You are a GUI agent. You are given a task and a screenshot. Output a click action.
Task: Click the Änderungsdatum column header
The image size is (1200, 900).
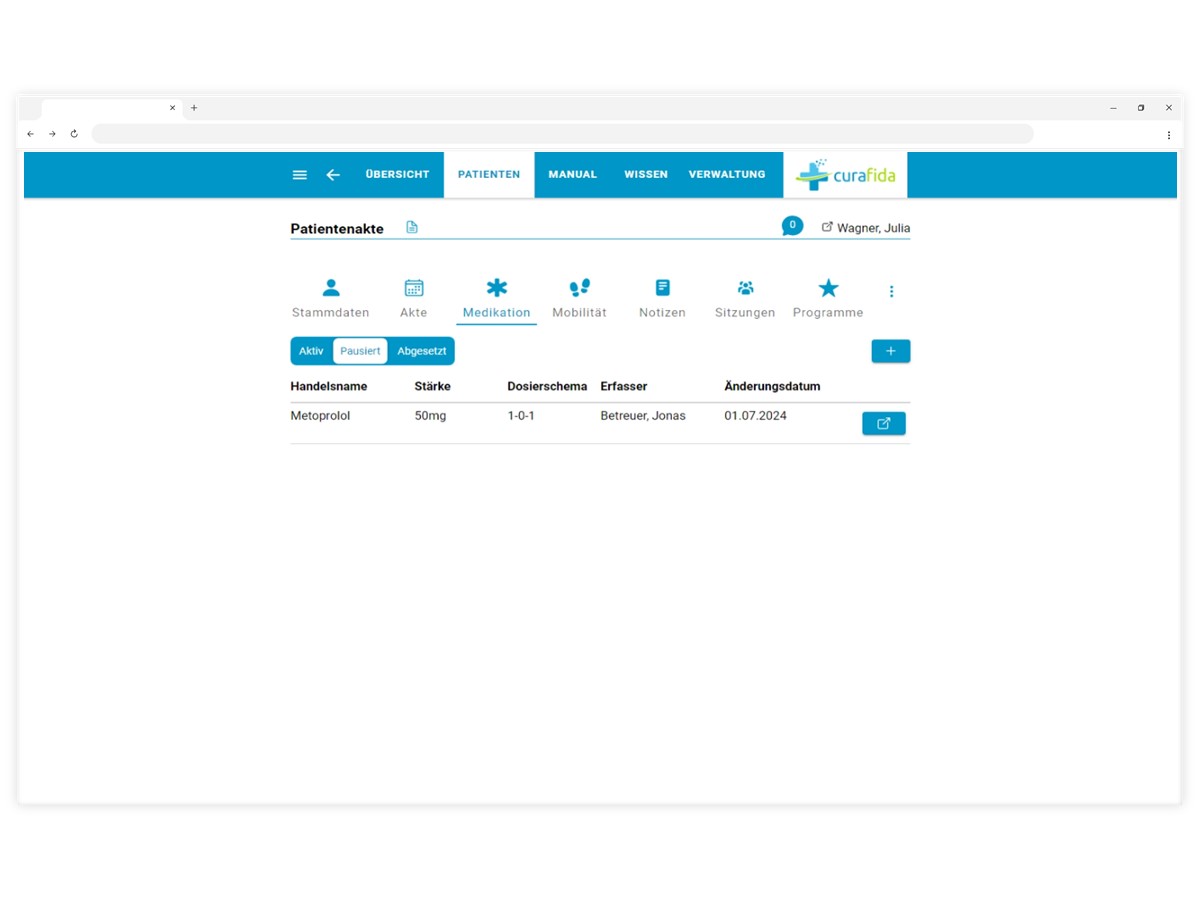point(773,386)
